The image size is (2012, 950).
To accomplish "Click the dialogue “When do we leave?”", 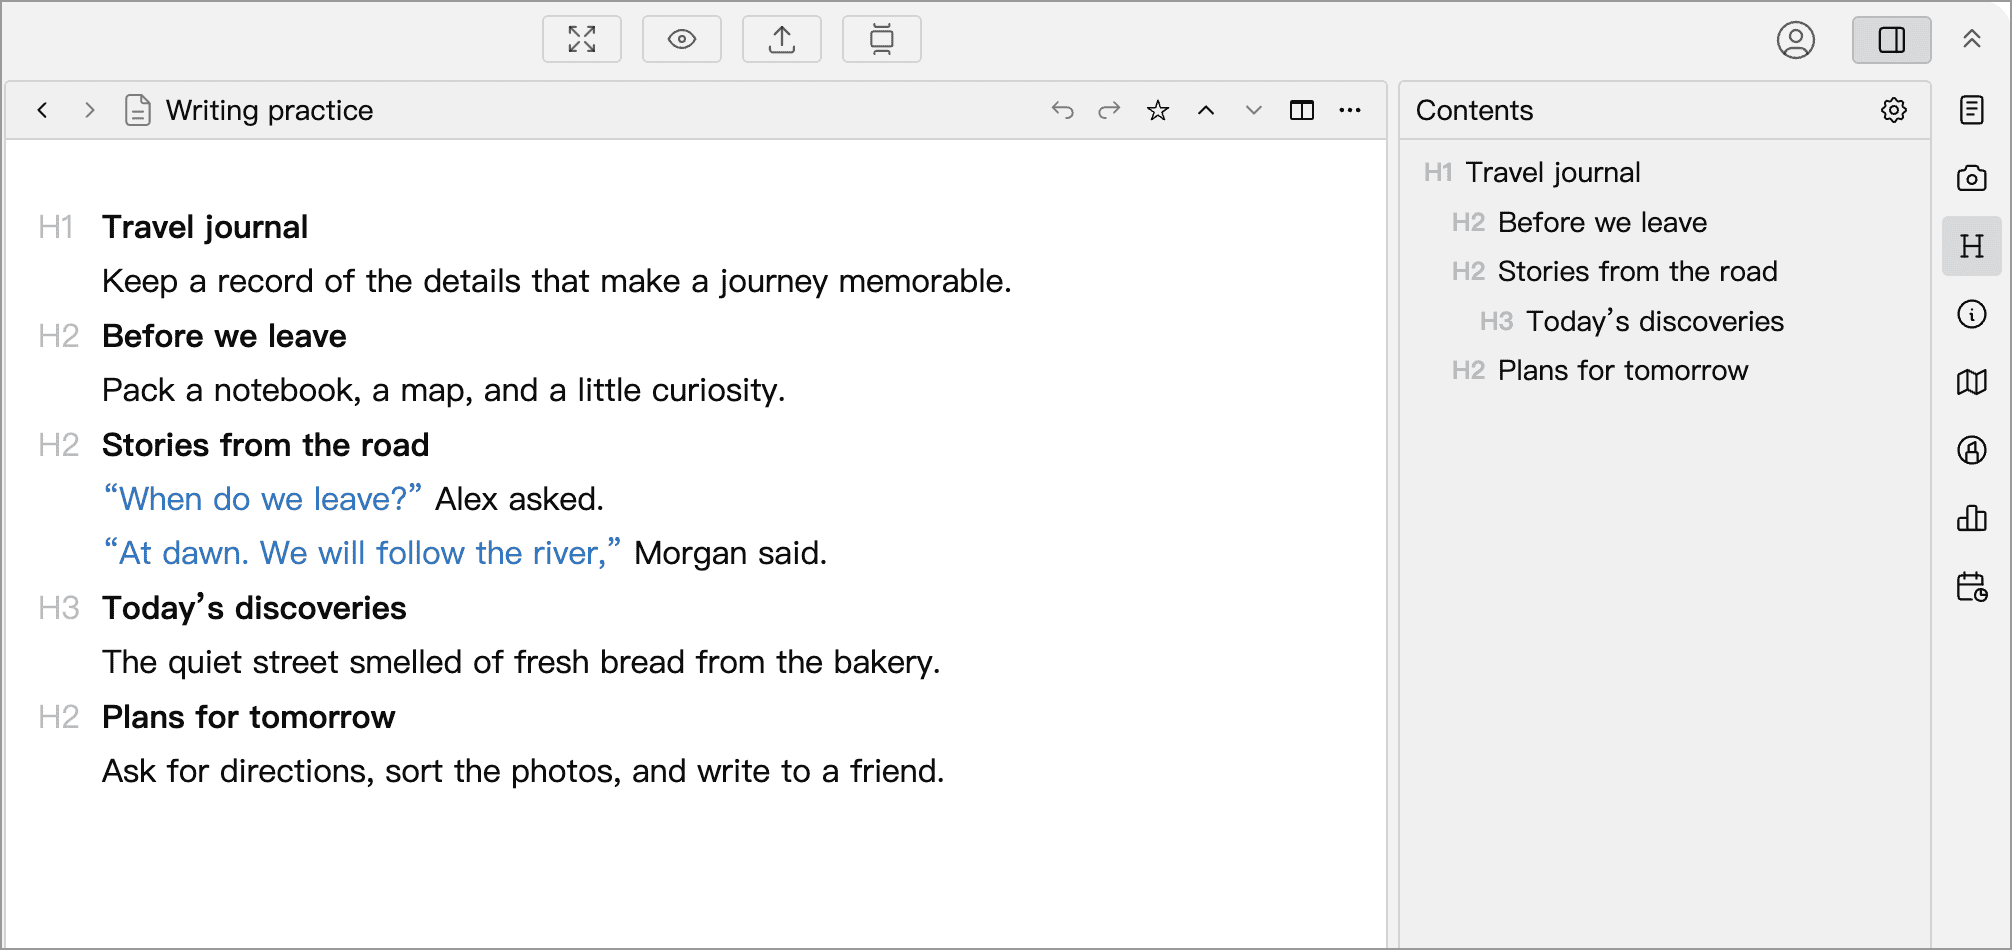I will tap(263, 498).
